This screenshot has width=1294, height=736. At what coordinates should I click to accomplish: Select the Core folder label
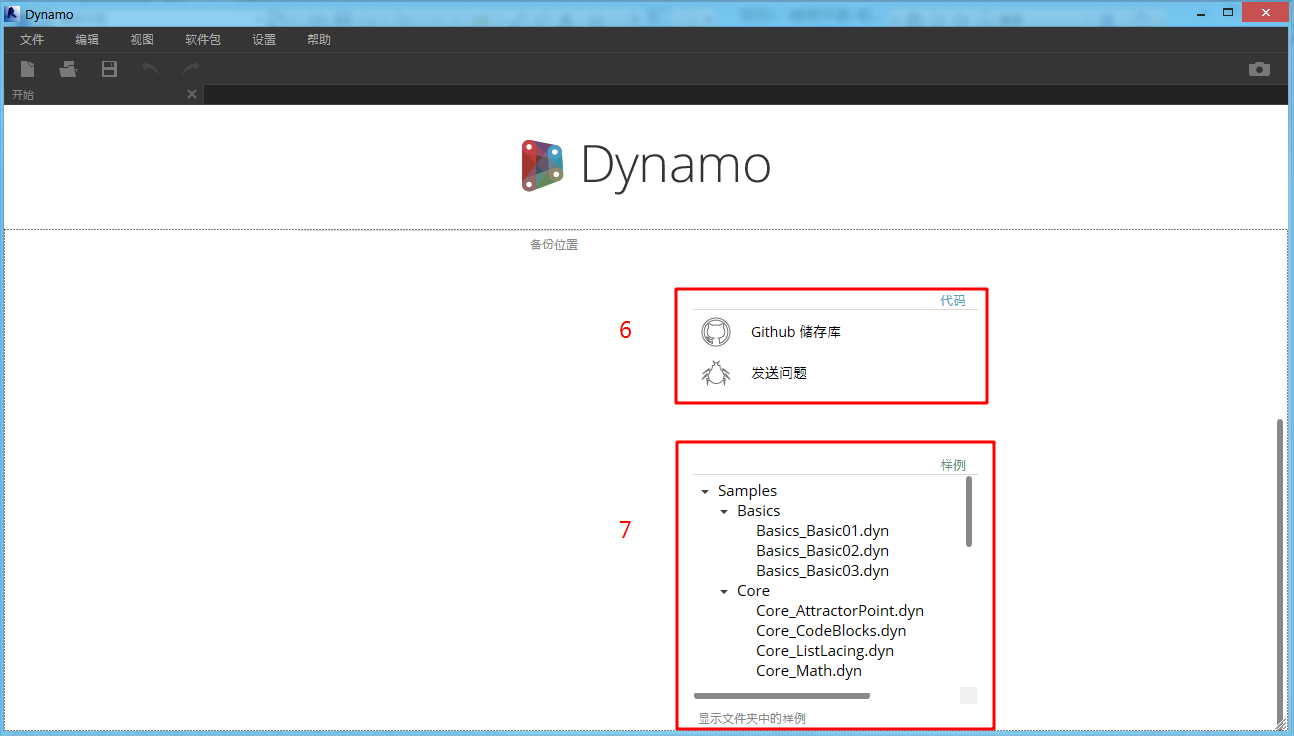(x=753, y=591)
